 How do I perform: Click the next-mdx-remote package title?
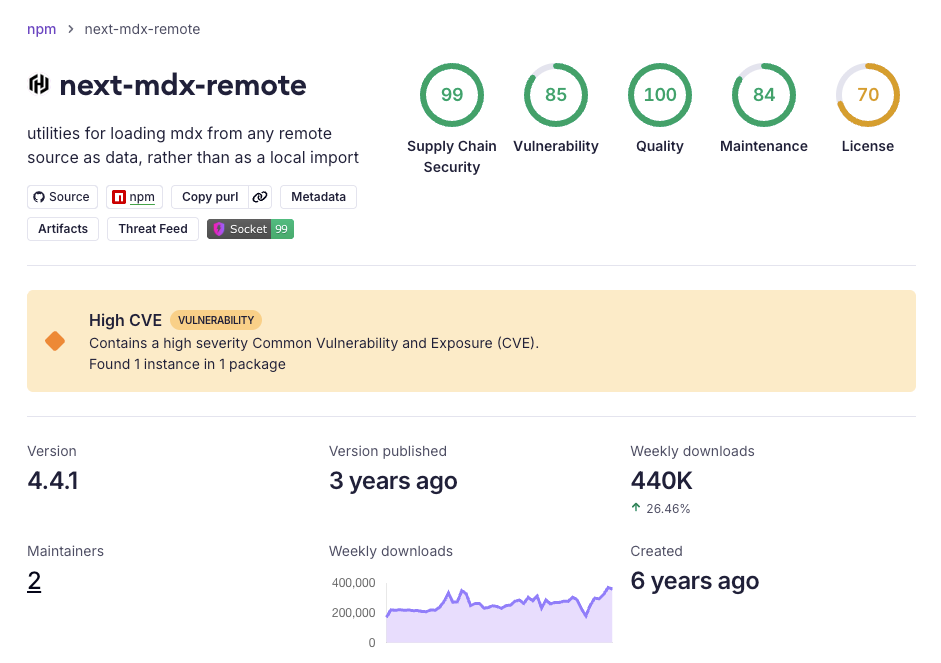pyautogui.click(x=183, y=85)
